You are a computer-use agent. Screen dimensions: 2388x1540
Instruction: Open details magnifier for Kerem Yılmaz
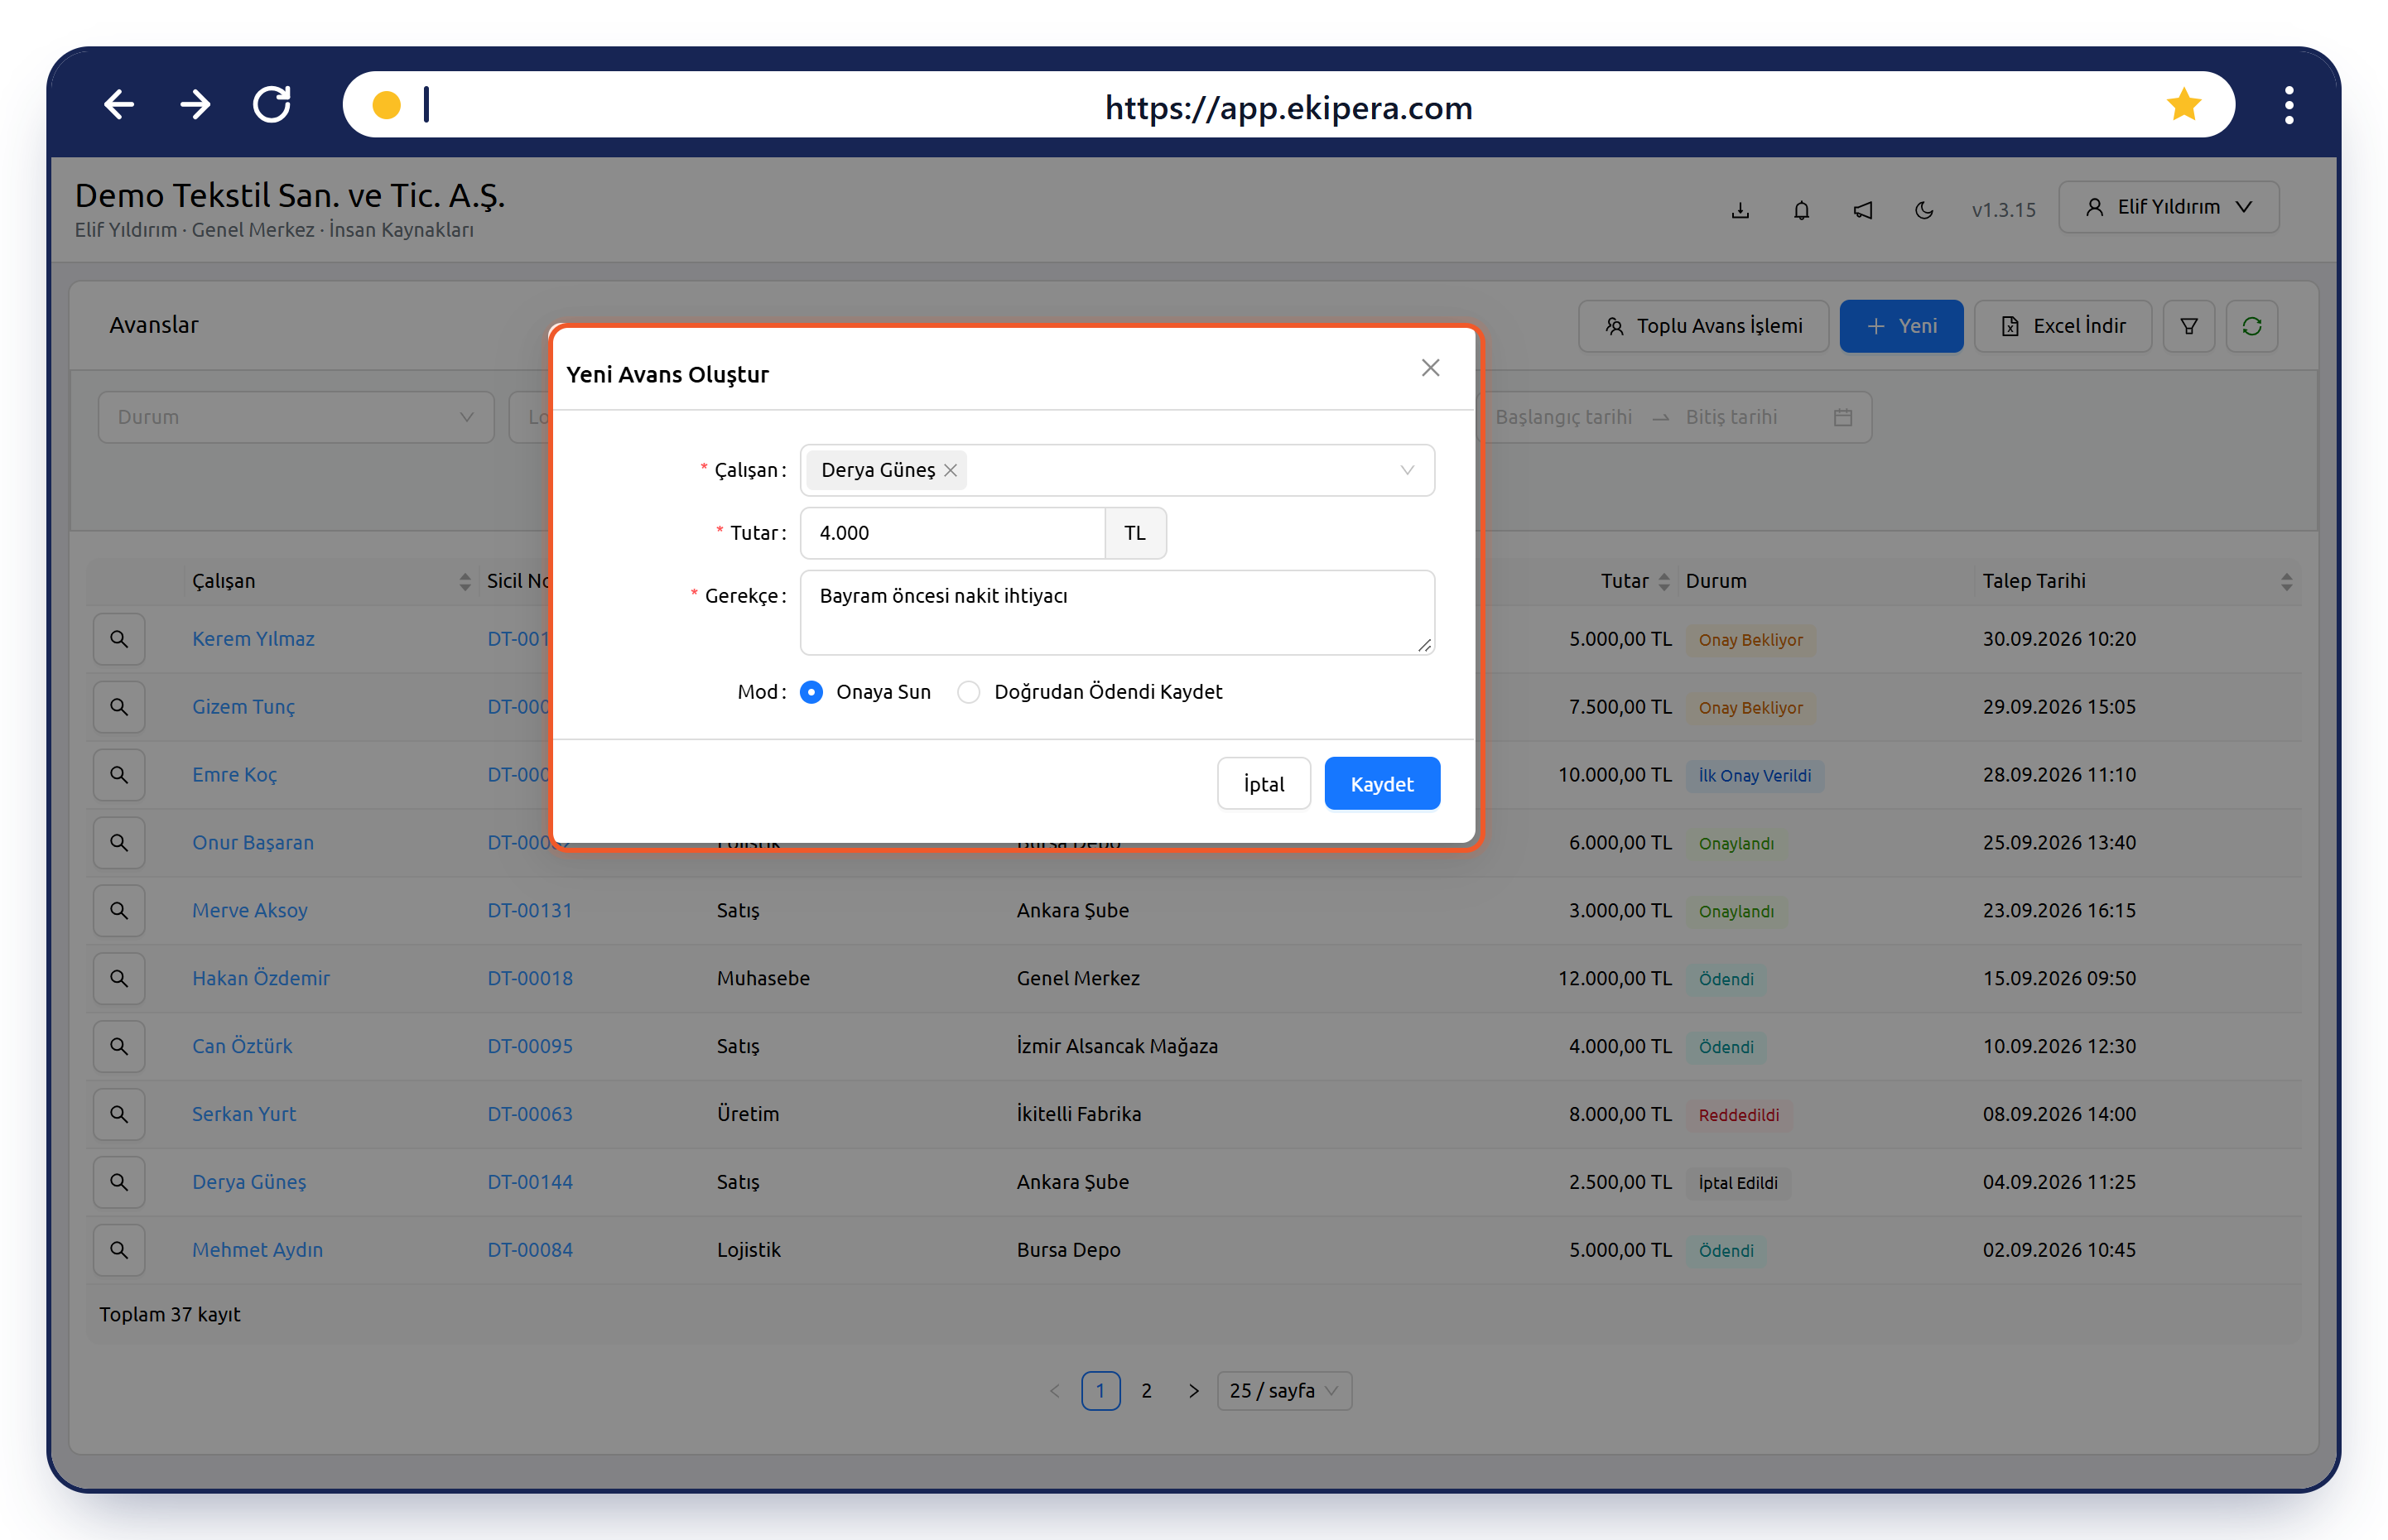pyautogui.click(x=119, y=639)
